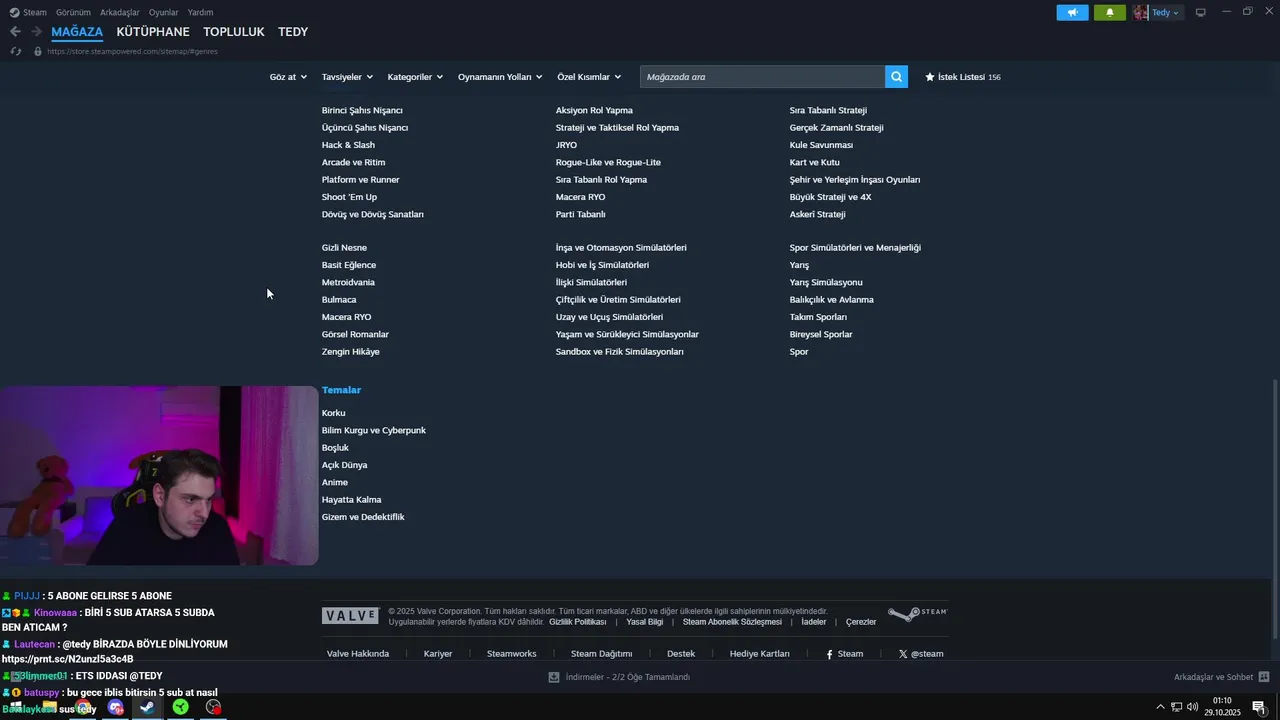Open the Oyunlar menu

[164, 12]
